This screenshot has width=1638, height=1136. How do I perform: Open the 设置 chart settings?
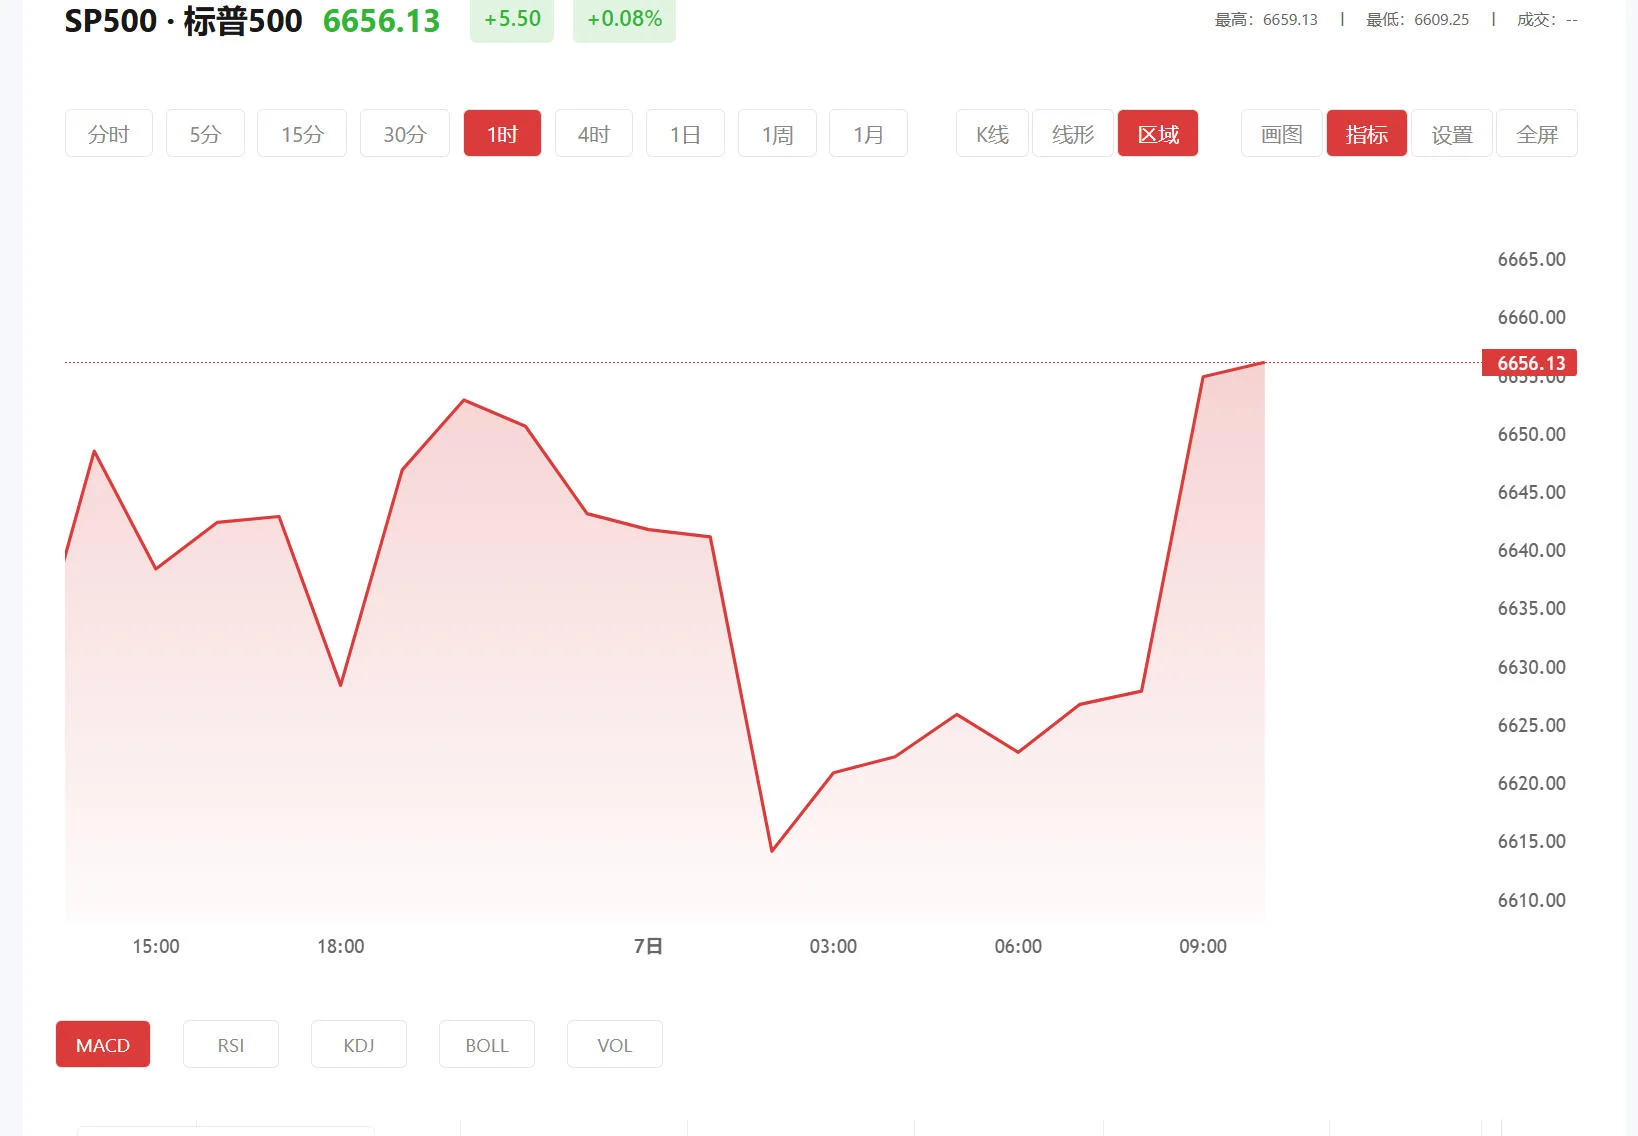point(1451,133)
